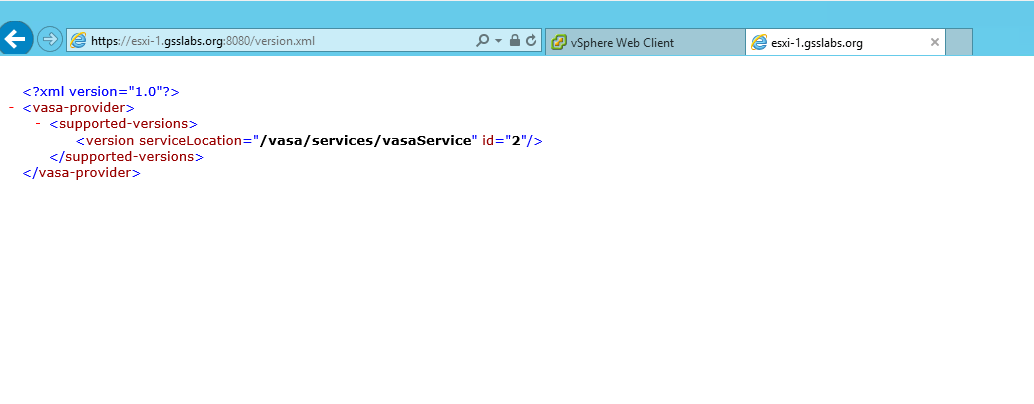
Task: Click the closing vasa-provider tag
Action: (x=81, y=173)
